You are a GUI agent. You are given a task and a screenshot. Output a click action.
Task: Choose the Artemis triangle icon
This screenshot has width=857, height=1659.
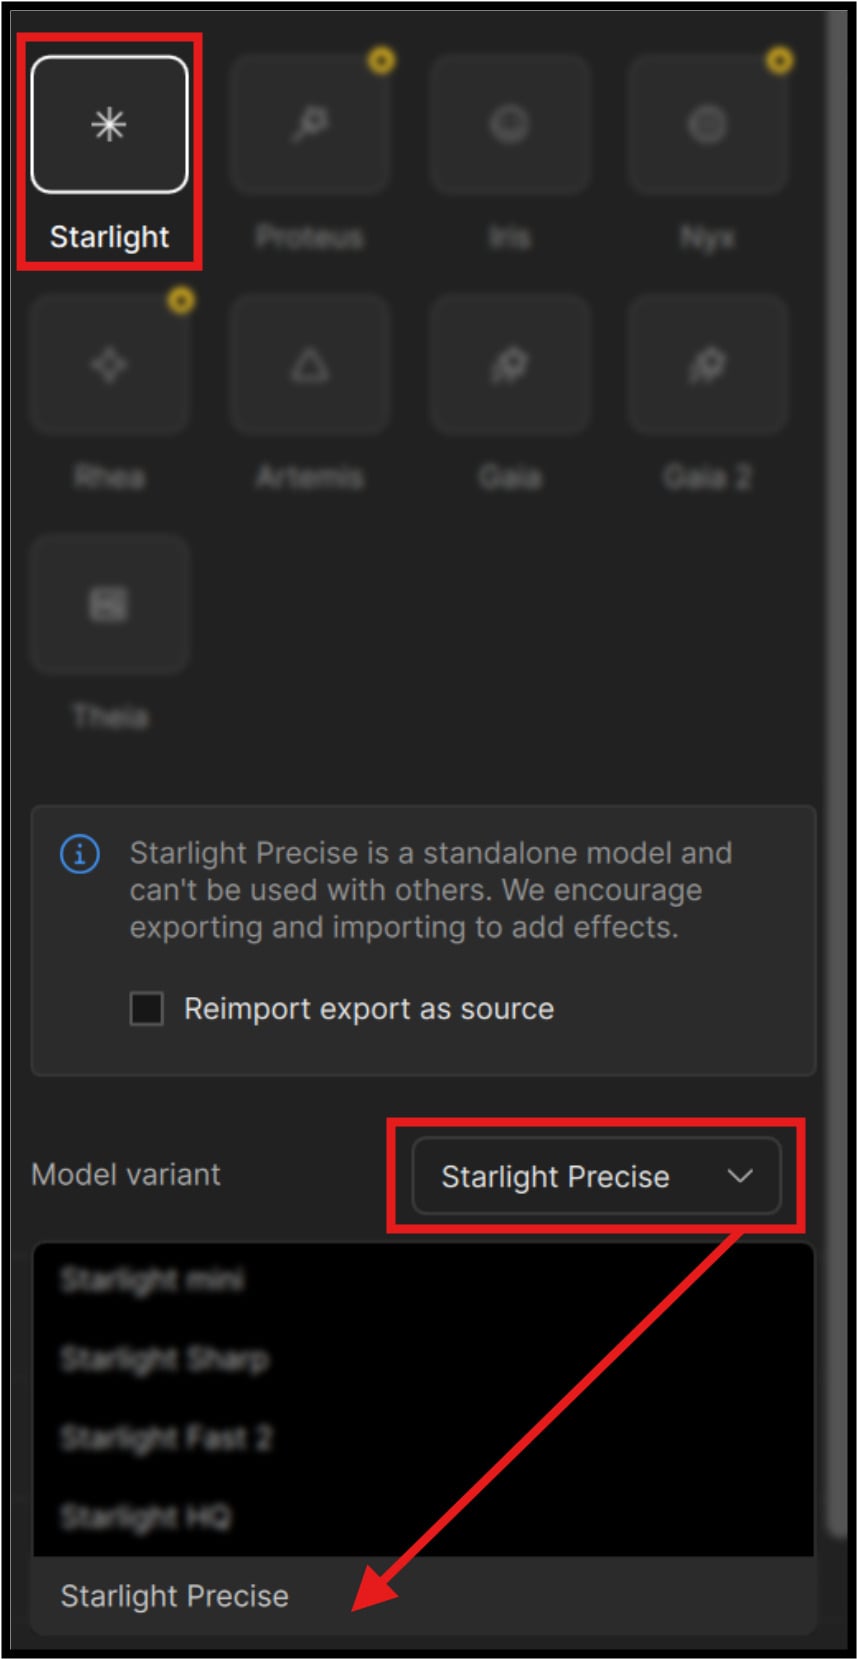pos(309,365)
